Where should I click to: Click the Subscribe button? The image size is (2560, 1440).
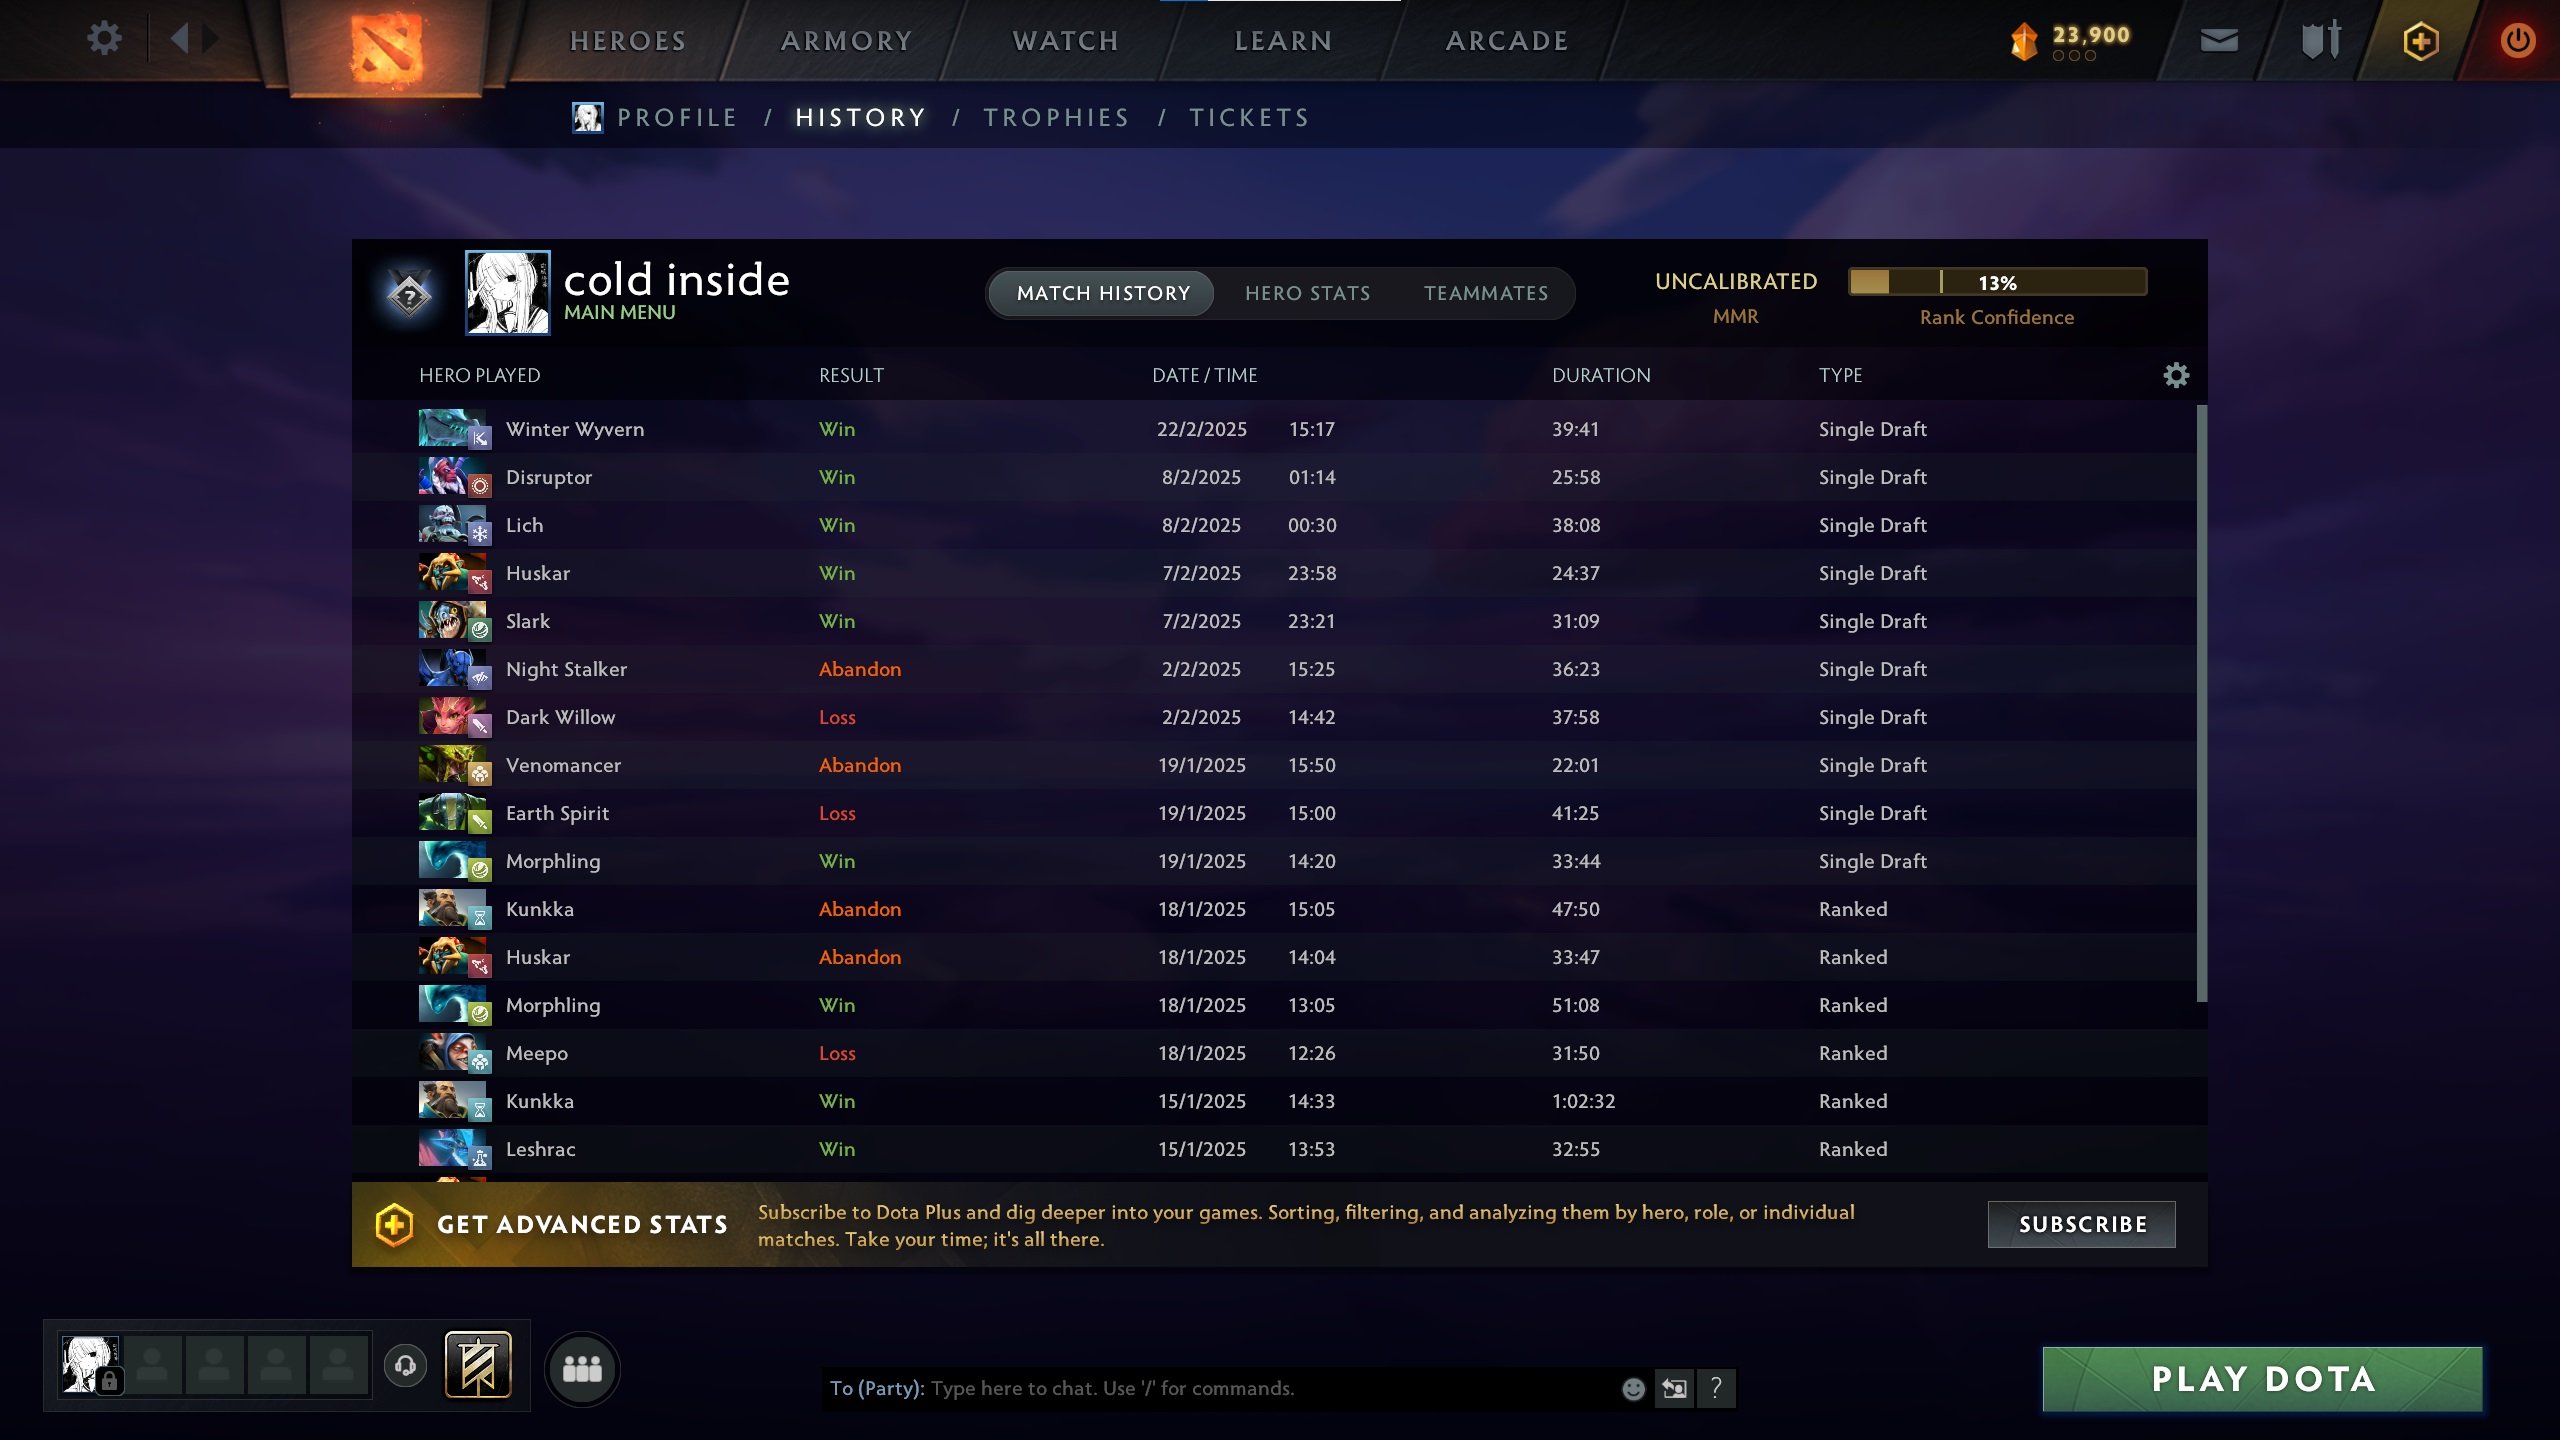[x=2081, y=1224]
